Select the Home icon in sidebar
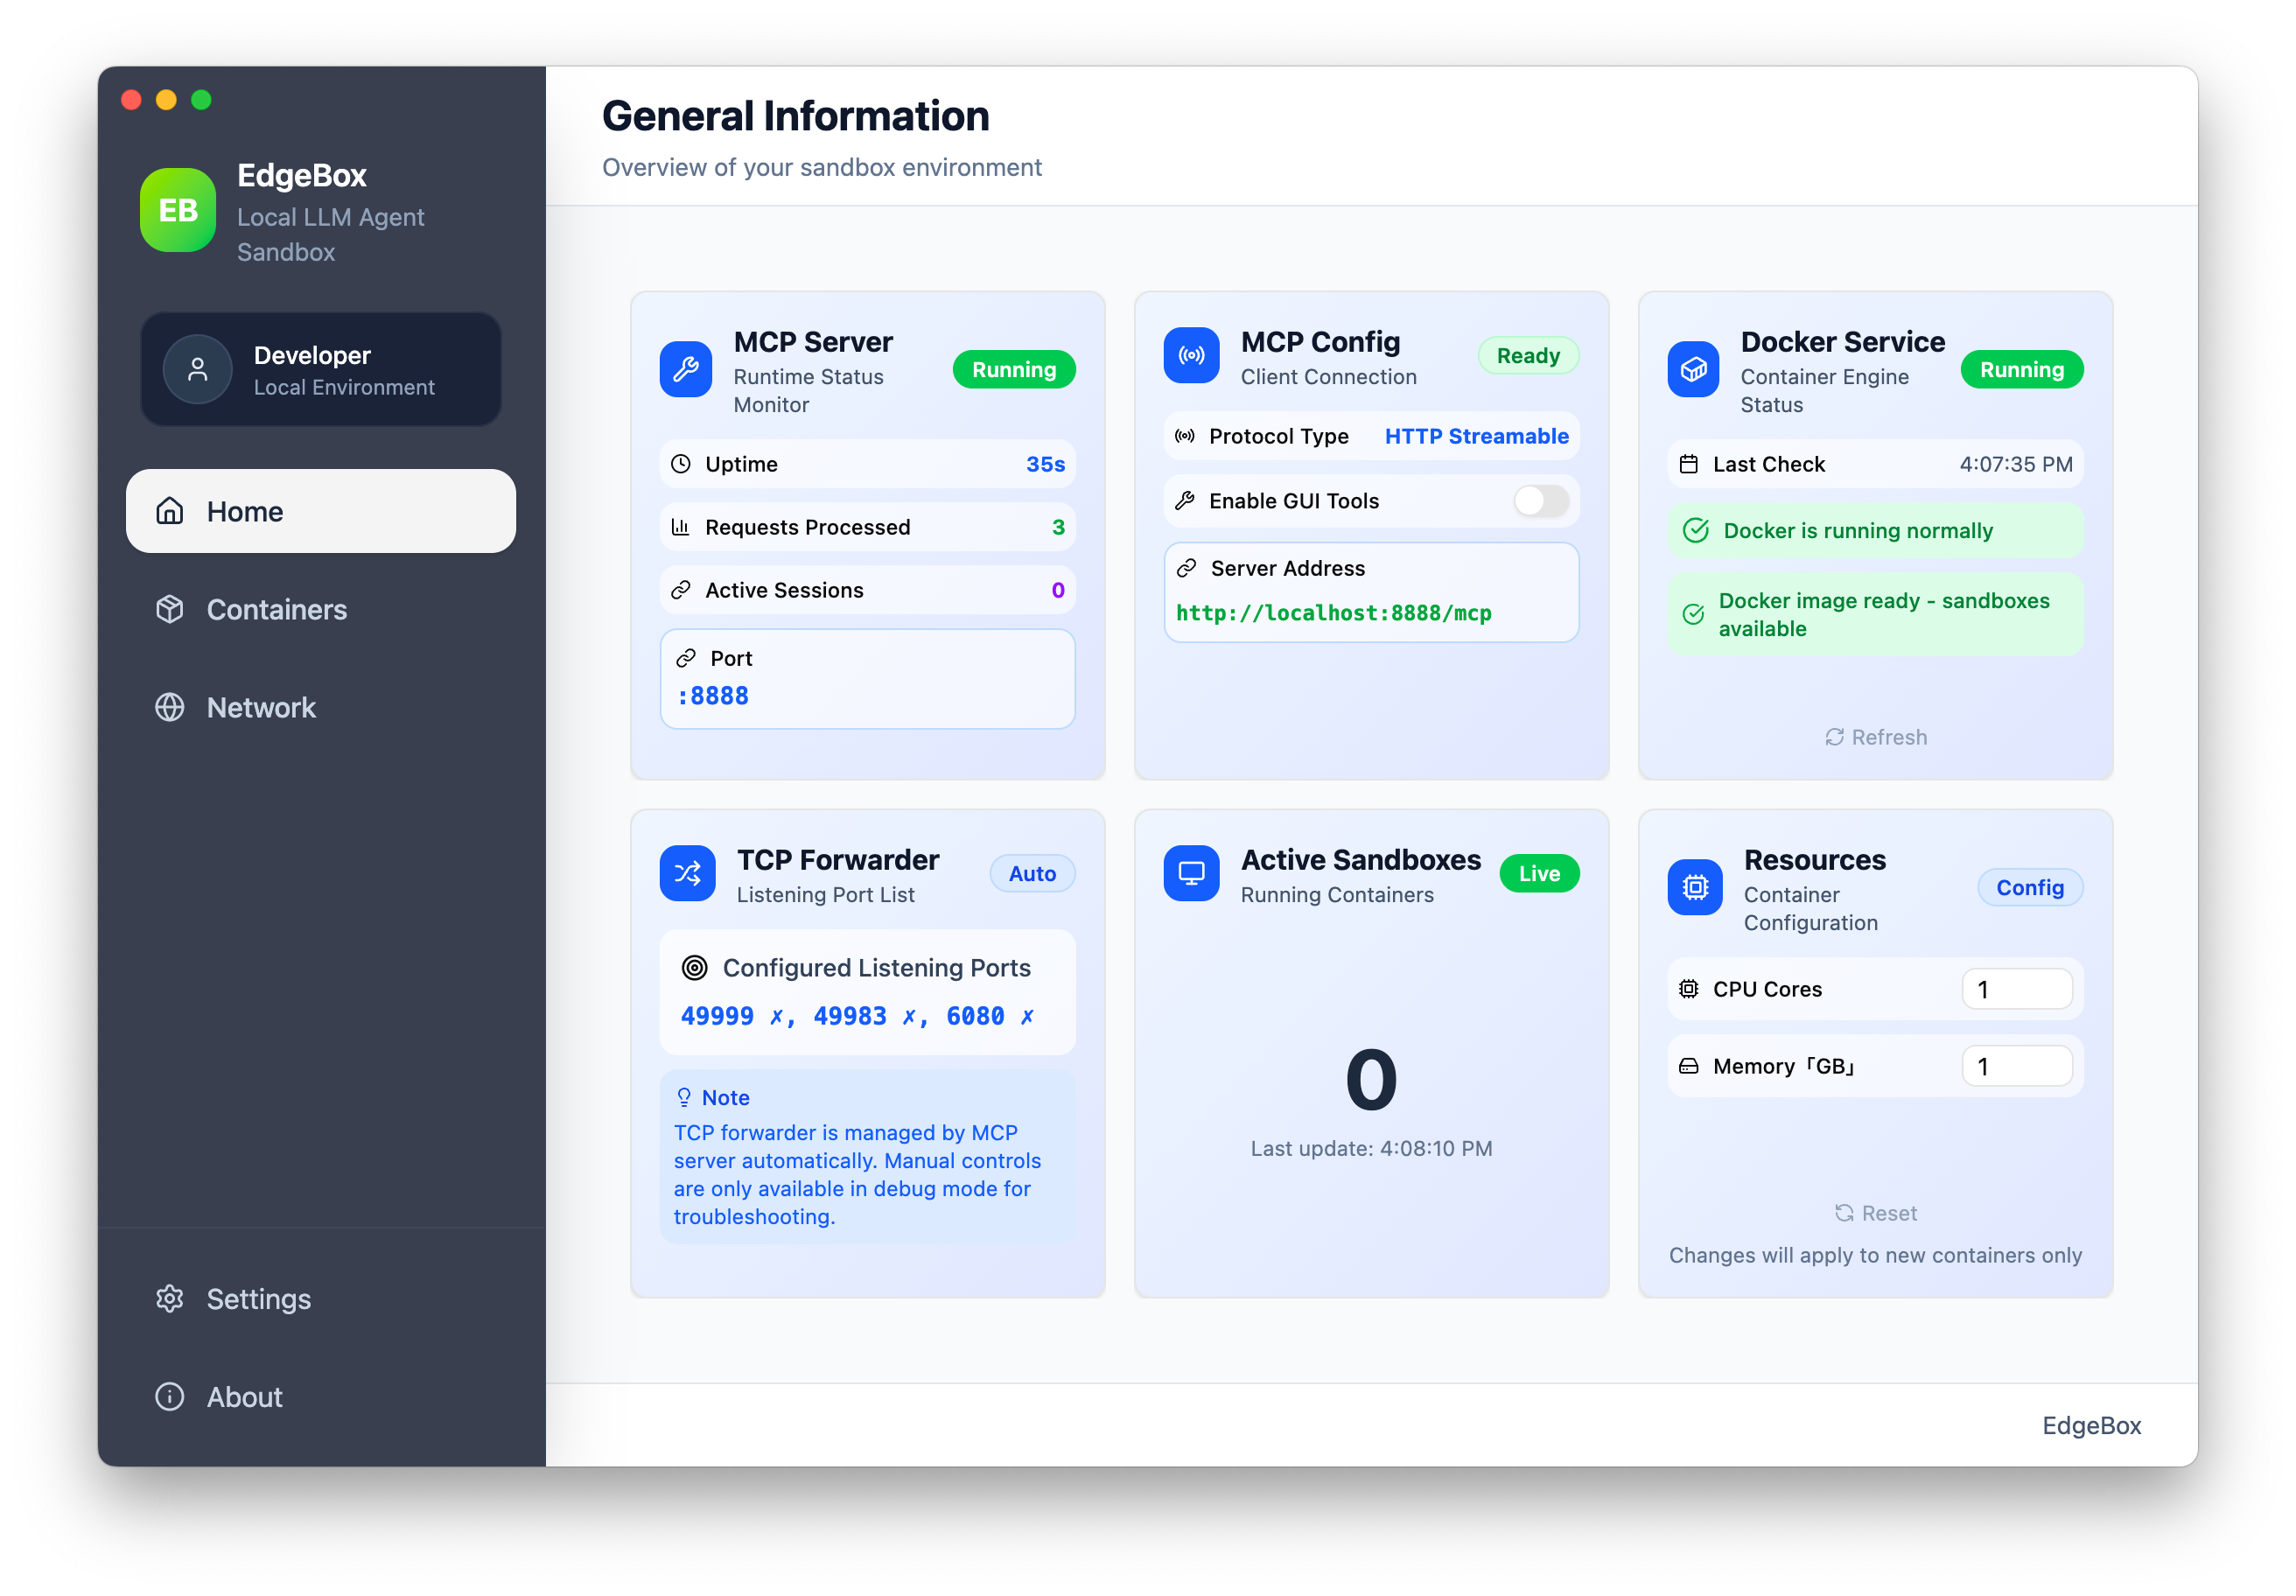Screen dimensions: 2296x1596 click(168, 510)
